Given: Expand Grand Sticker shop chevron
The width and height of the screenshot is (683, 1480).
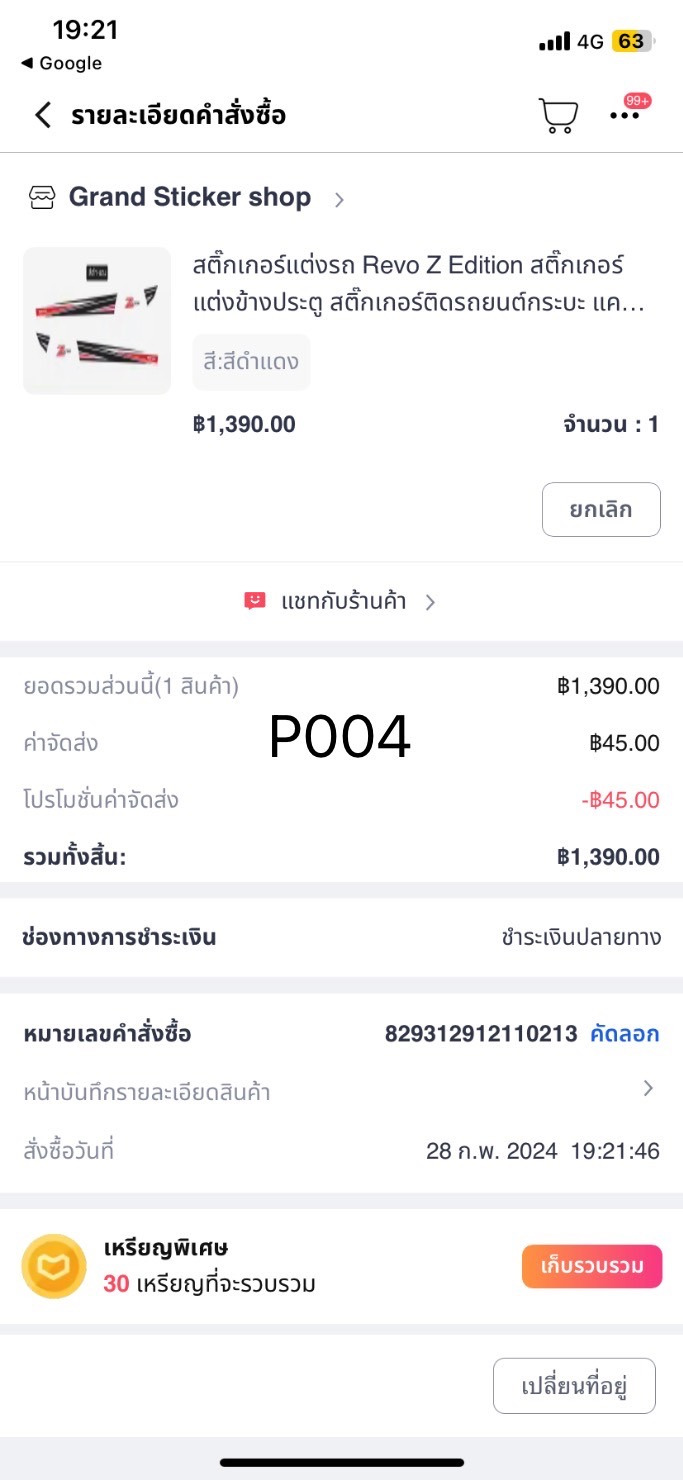Looking at the screenshot, I should point(339,199).
